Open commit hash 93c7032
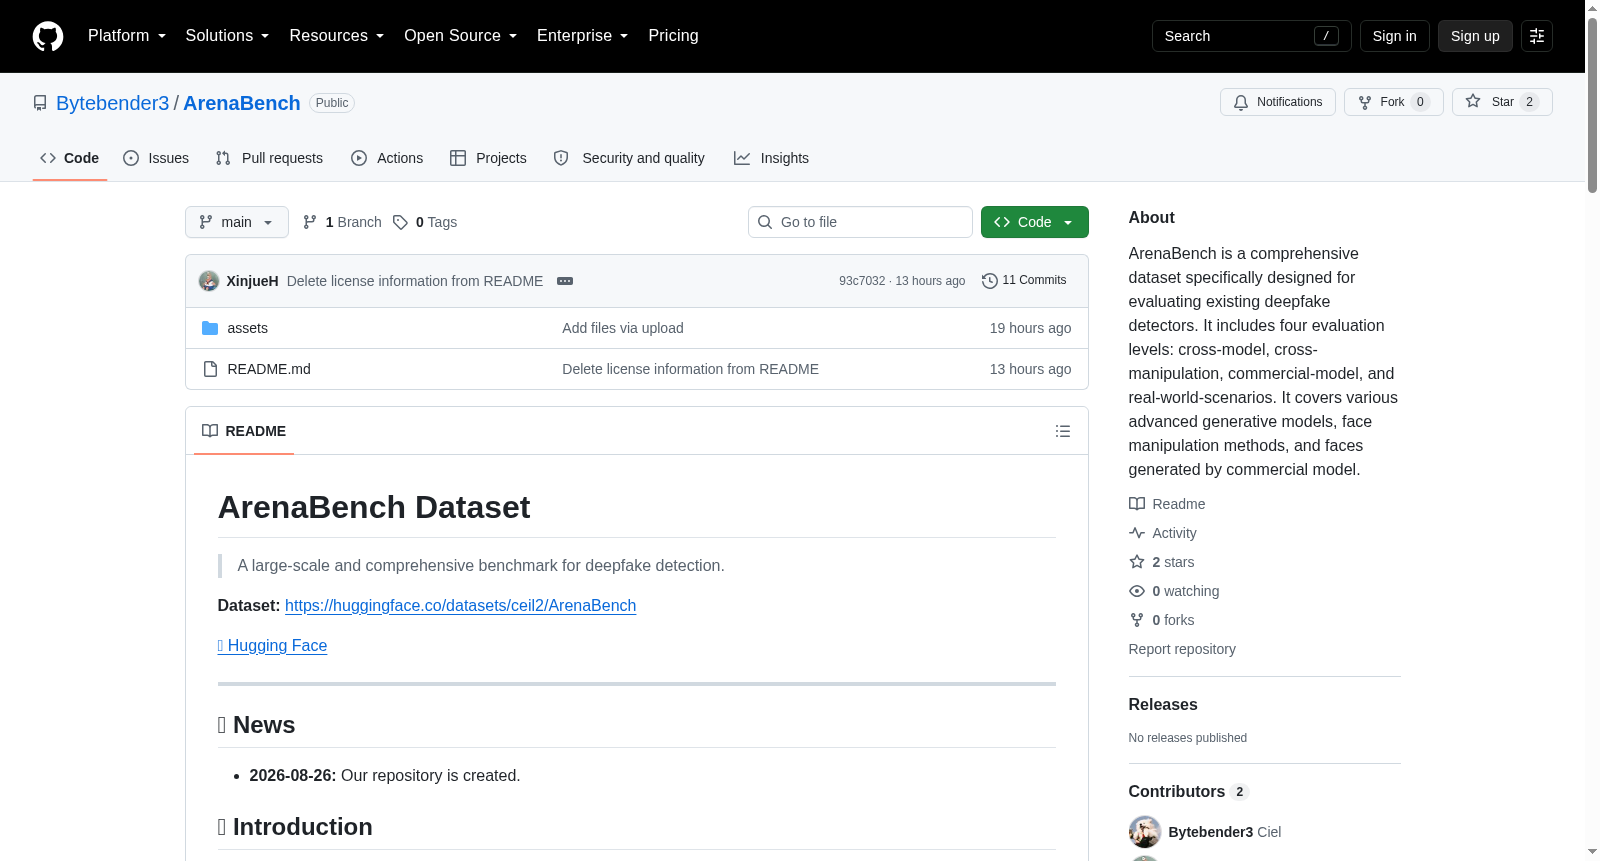This screenshot has width=1600, height=861. pyautogui.click(x=862, y=281)
